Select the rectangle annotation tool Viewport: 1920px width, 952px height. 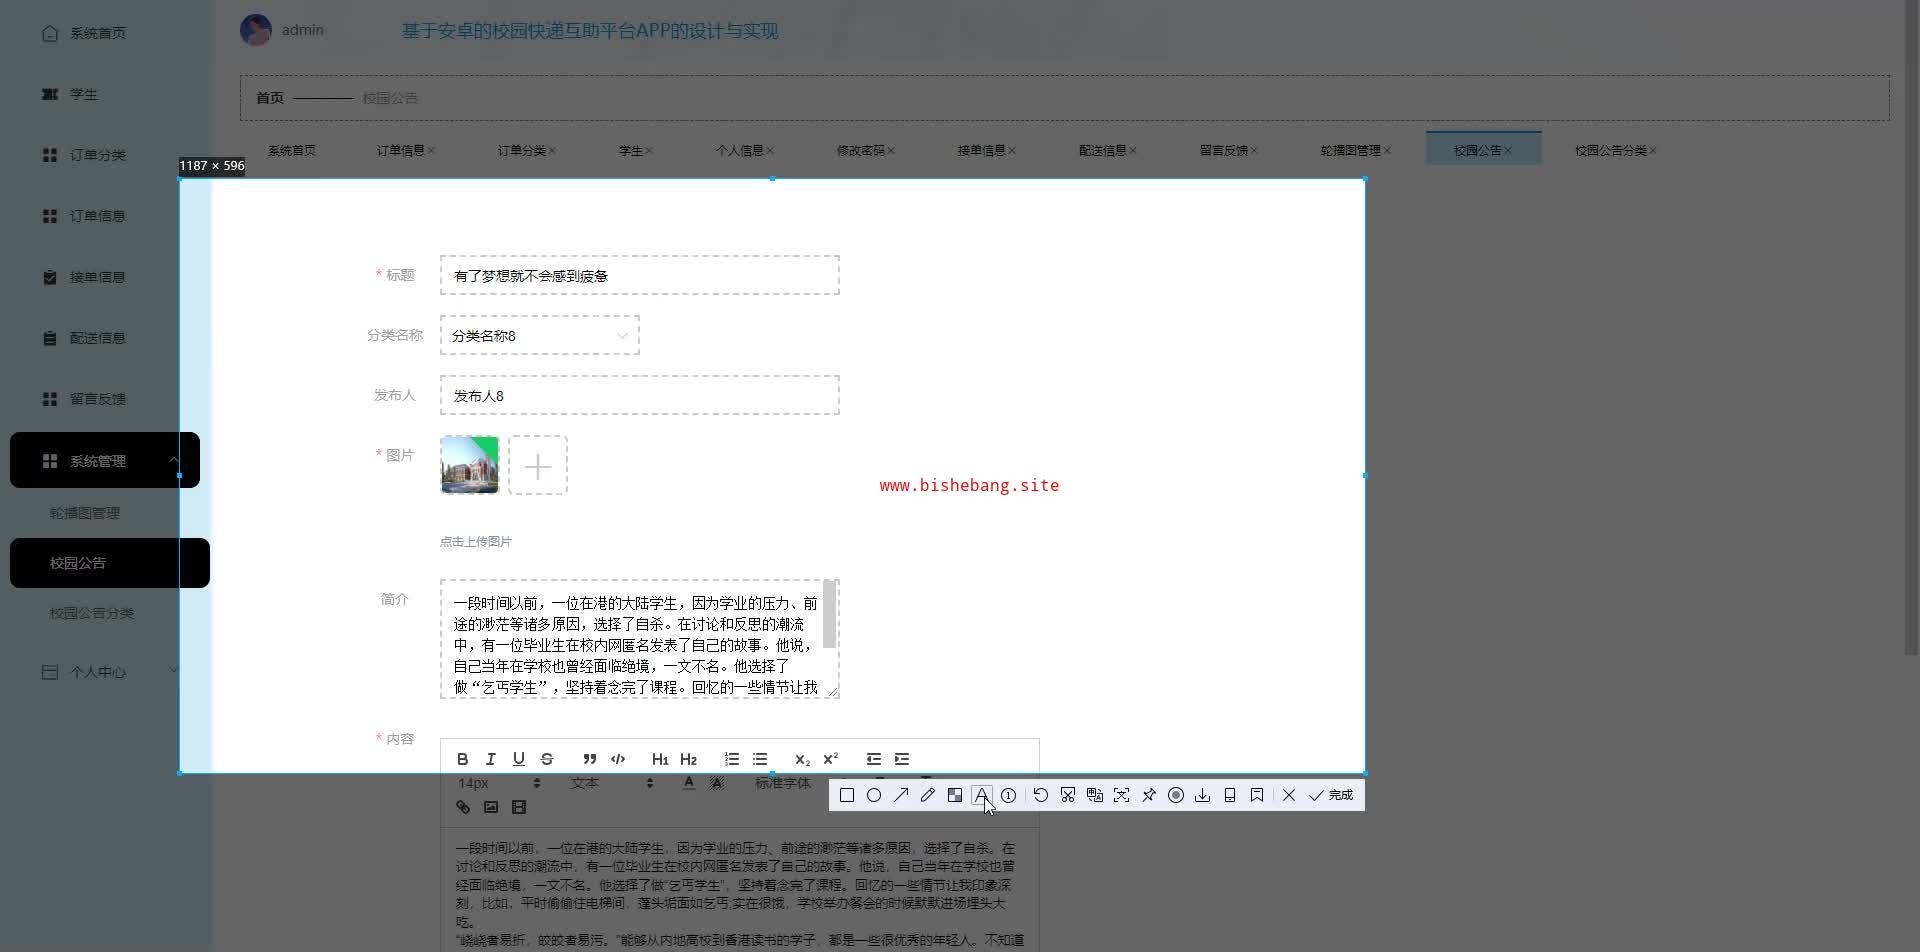click(847, 795)
